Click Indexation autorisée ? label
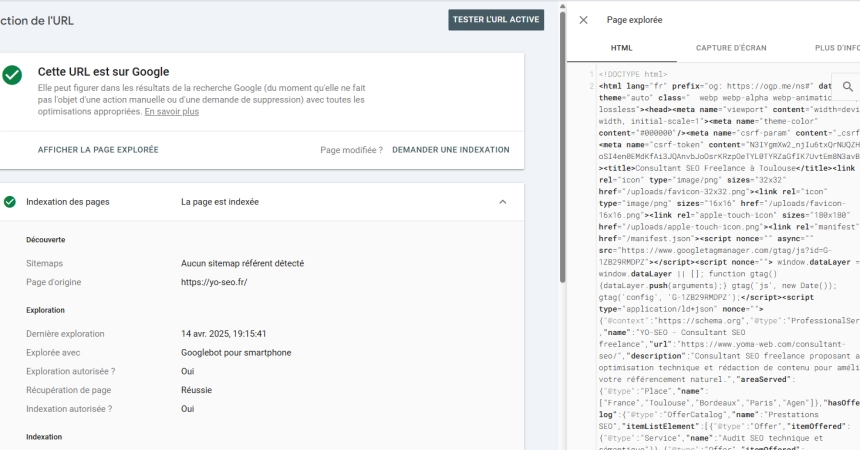The image size is (860, 450). (x=69, y=409)
